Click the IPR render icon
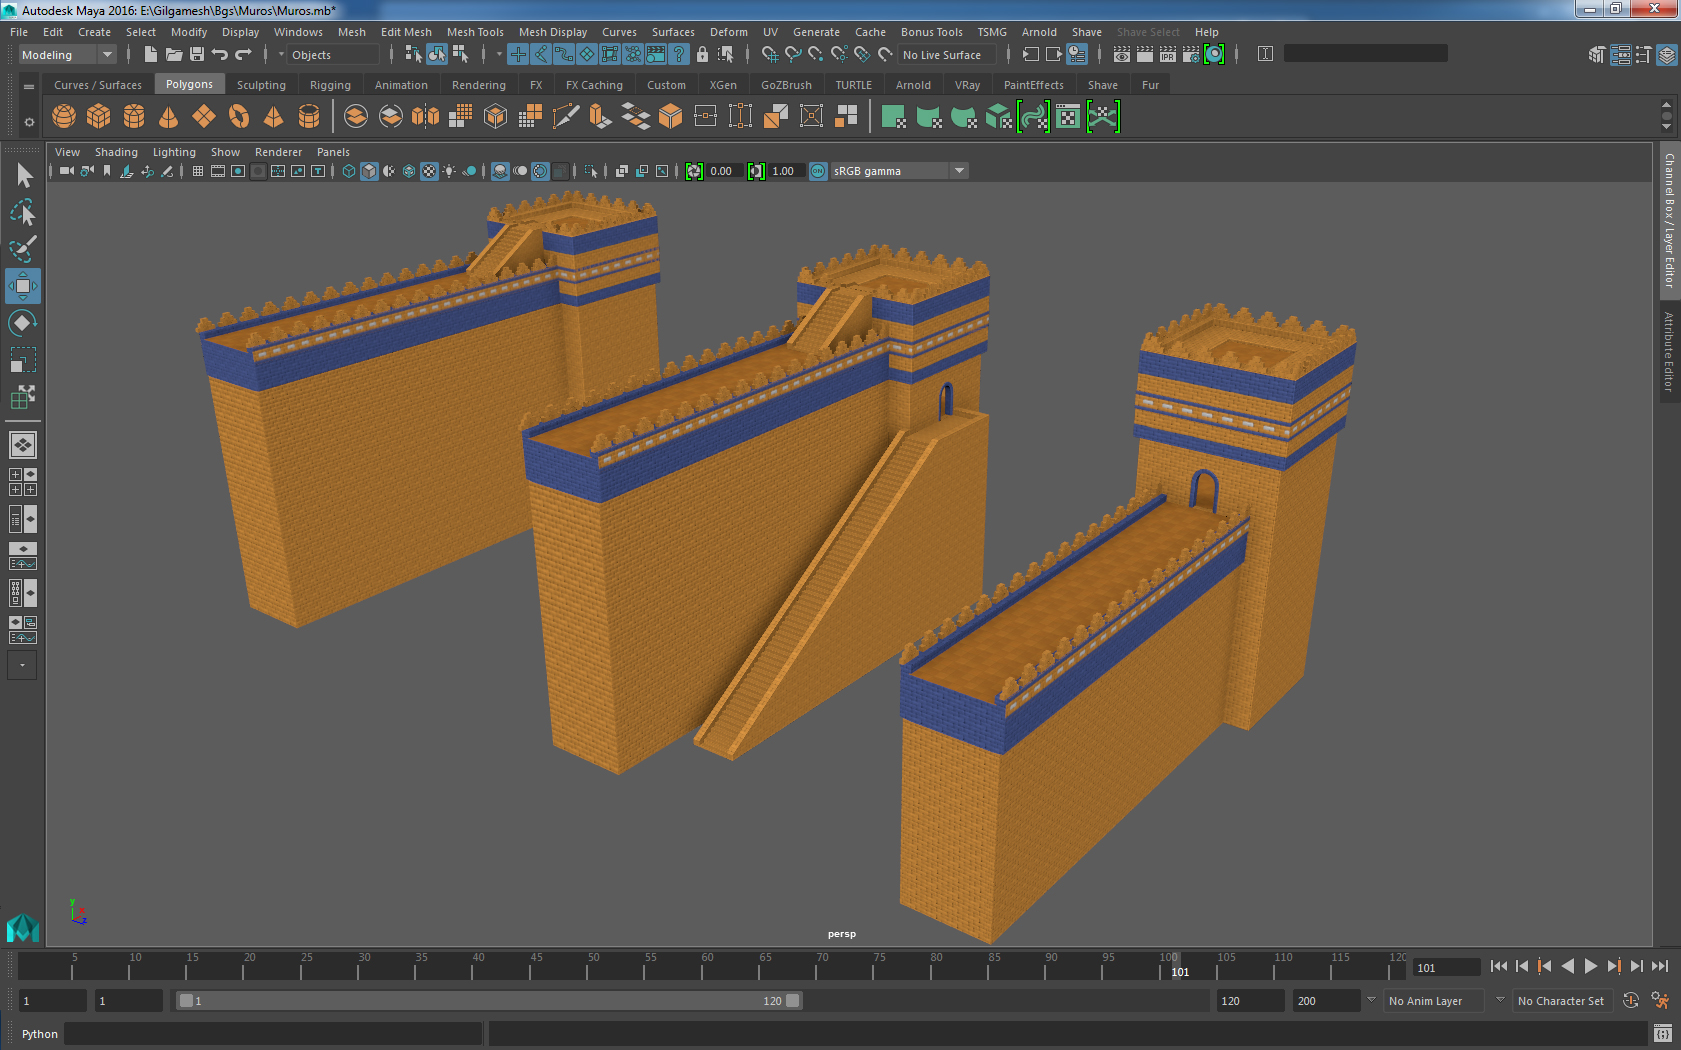1681x1050 pixels. [x=1167, y=55]
